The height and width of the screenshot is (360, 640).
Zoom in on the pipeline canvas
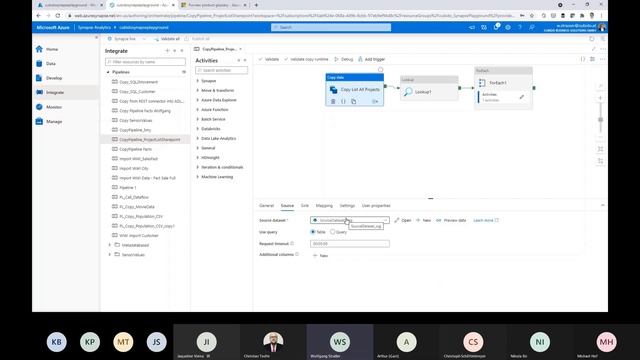point(600,98)
